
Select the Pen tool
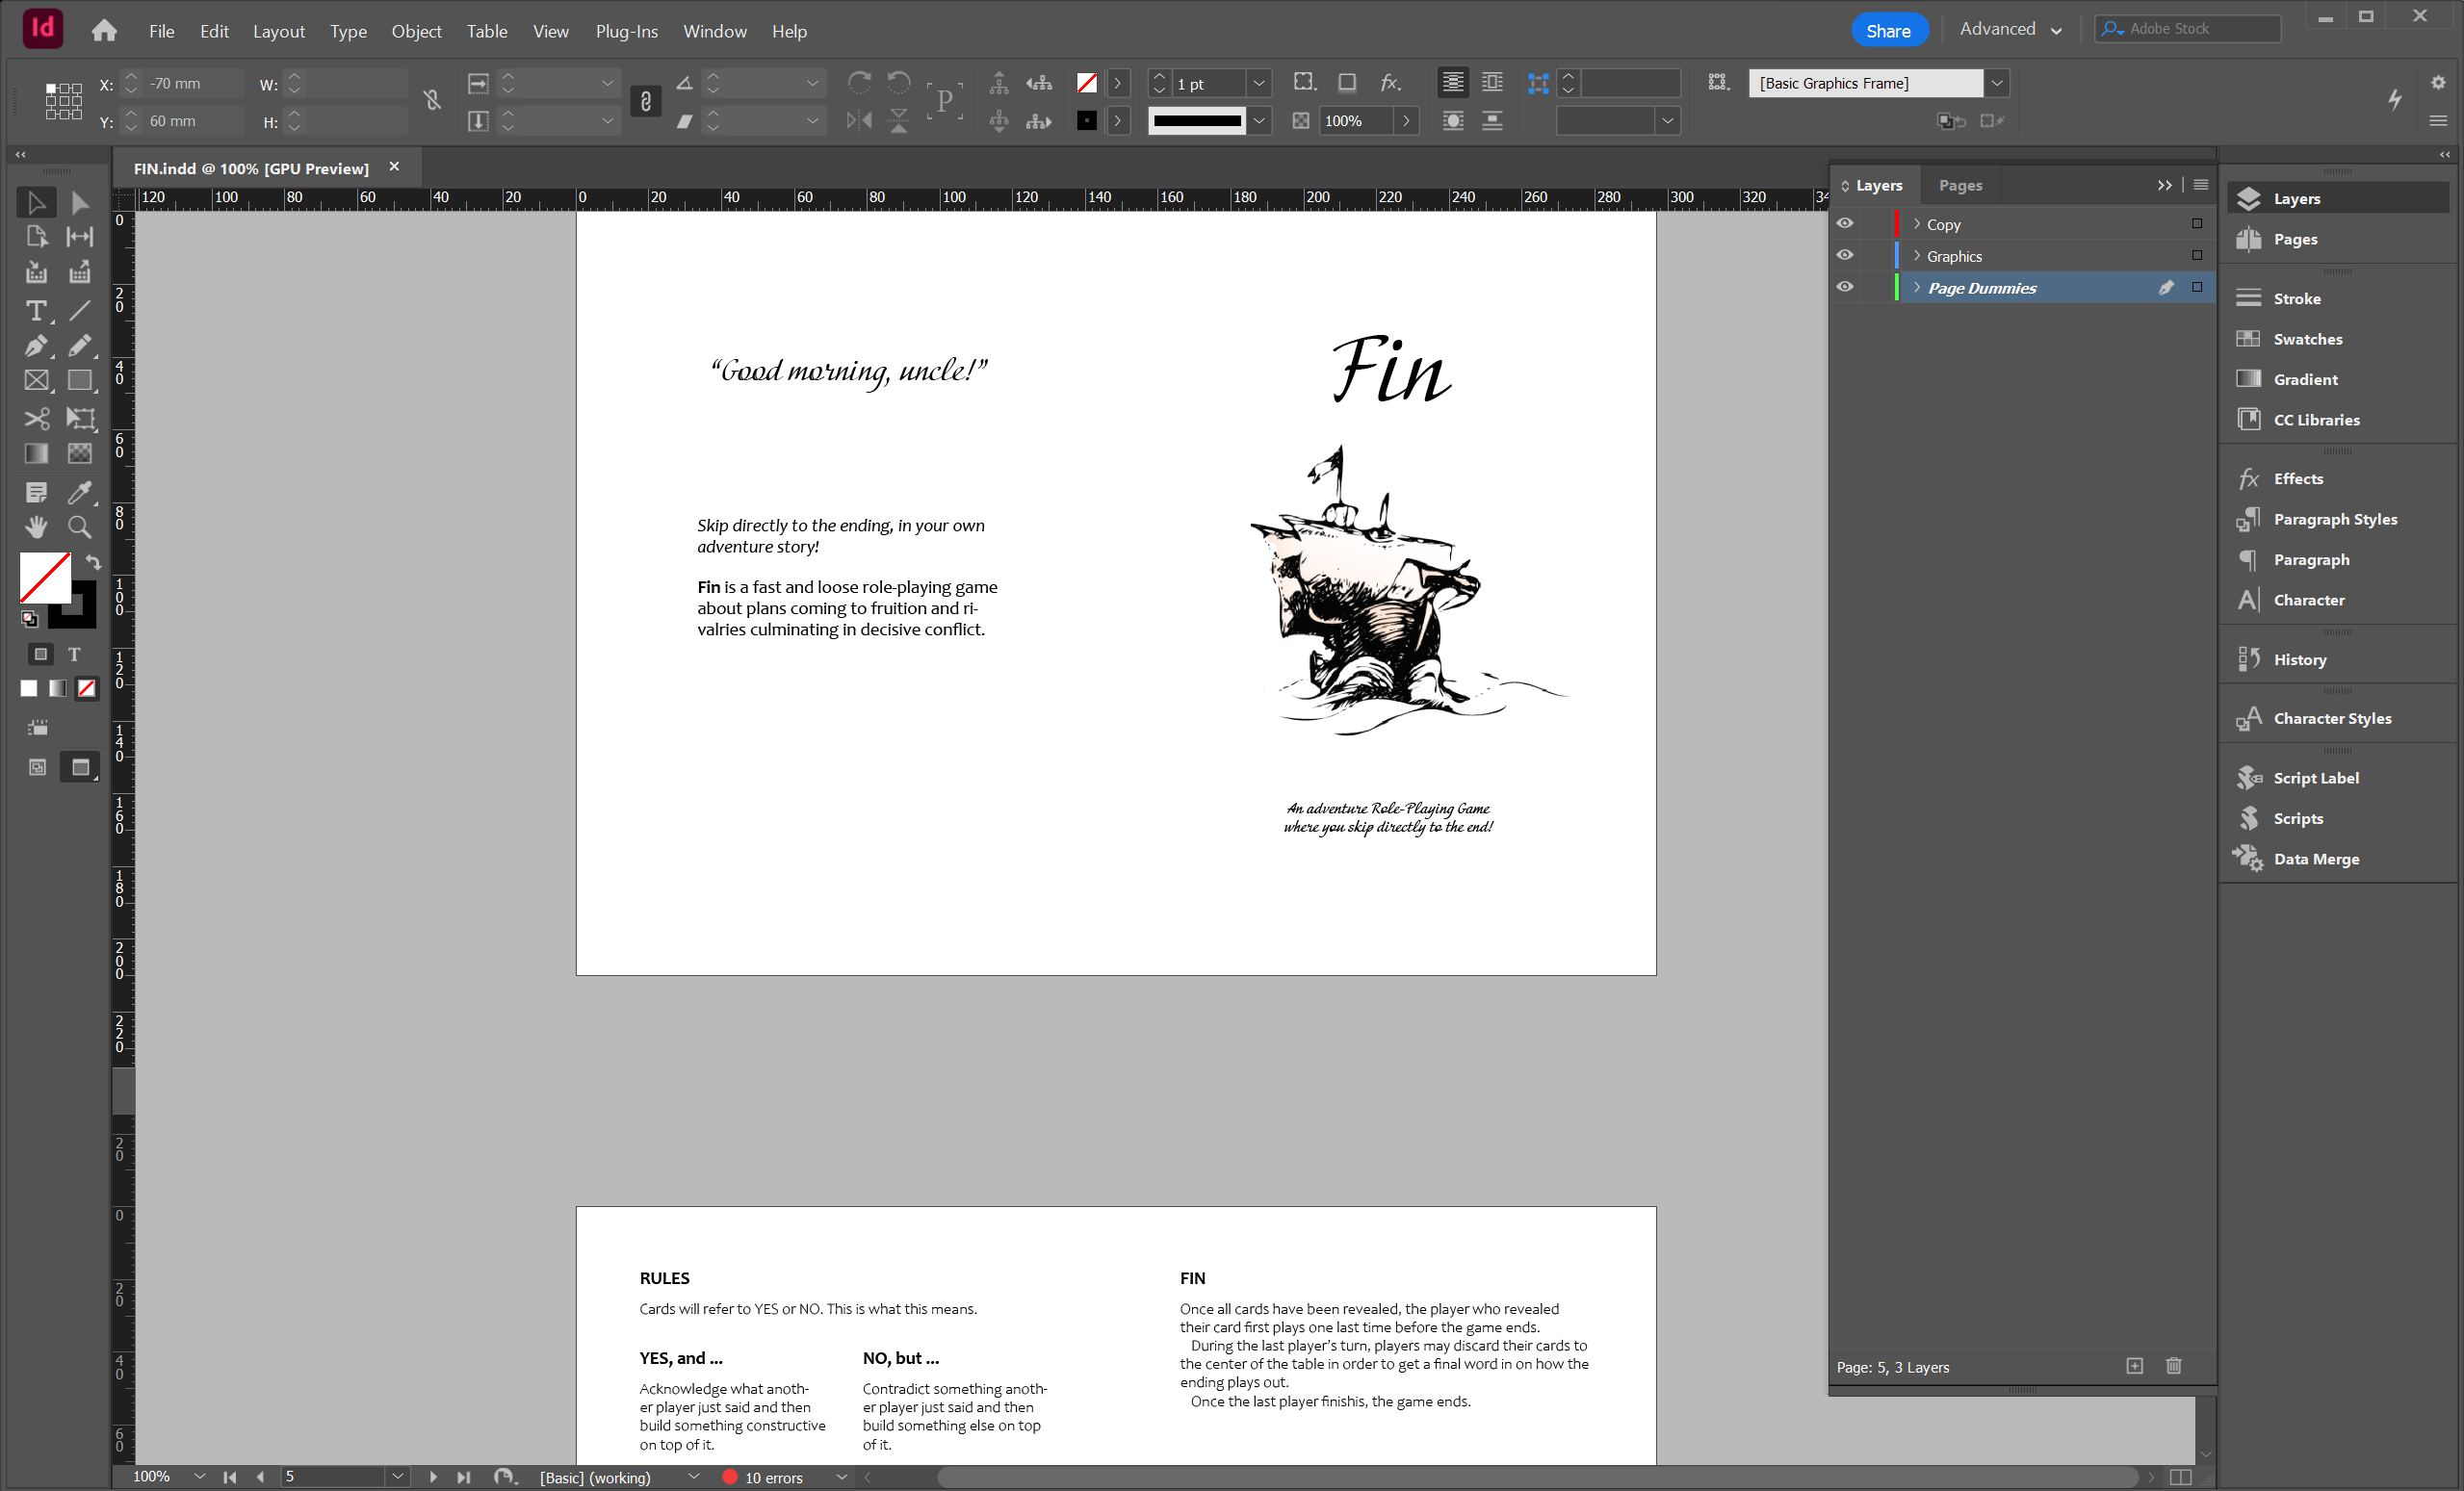coord(36,346)
